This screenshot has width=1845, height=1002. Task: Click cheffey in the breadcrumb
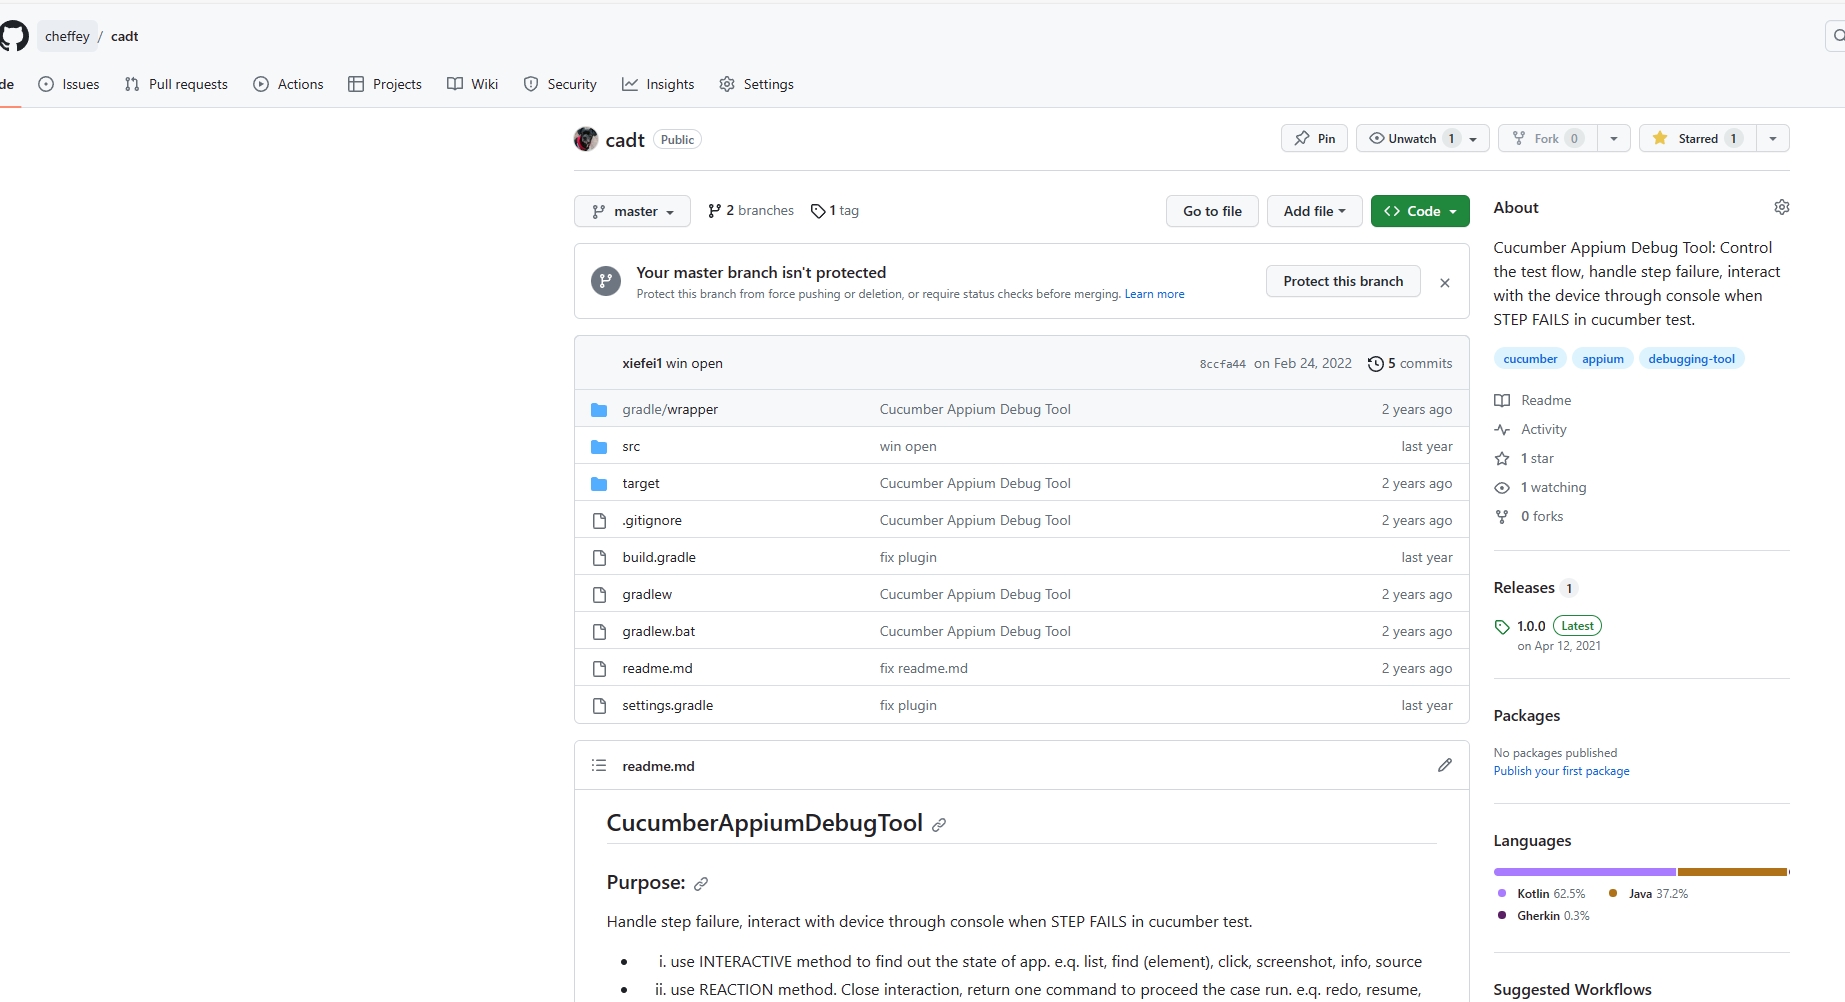67,36
